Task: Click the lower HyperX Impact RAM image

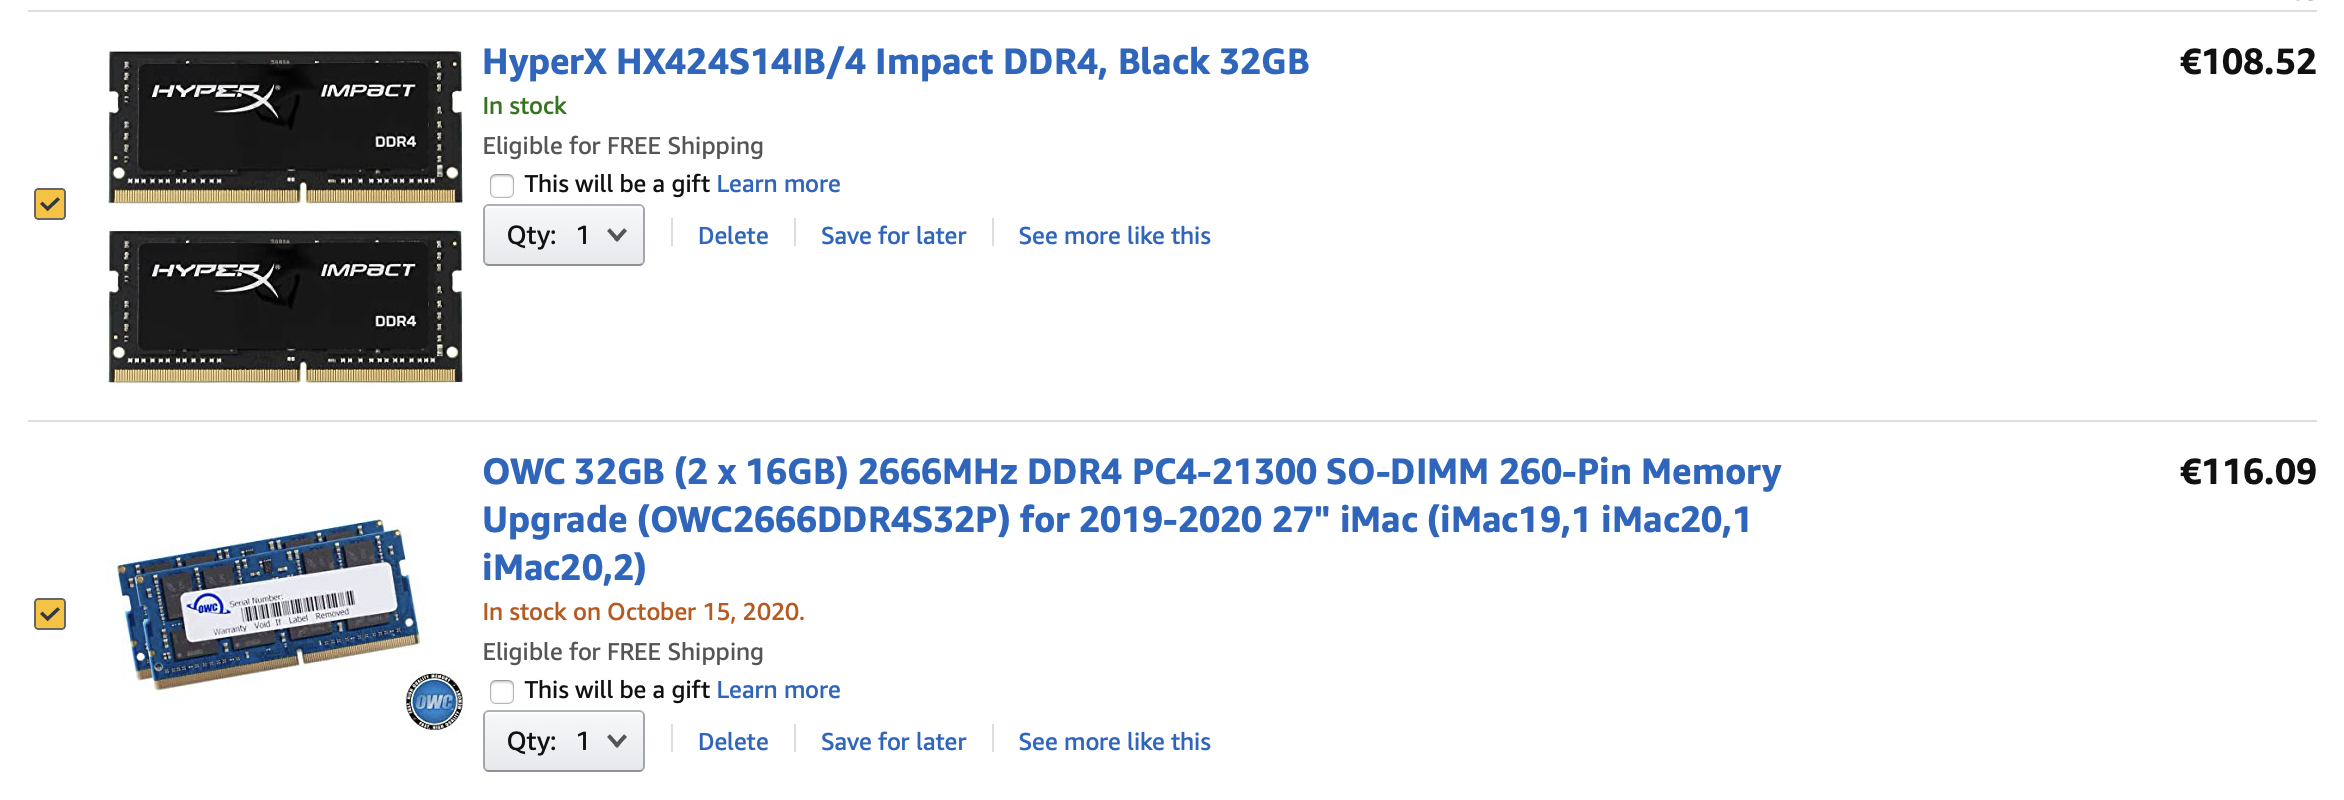Action: 285,307
